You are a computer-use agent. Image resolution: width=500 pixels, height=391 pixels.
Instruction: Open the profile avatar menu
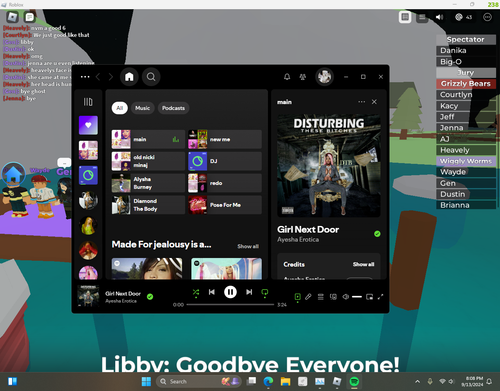[324, 77]
